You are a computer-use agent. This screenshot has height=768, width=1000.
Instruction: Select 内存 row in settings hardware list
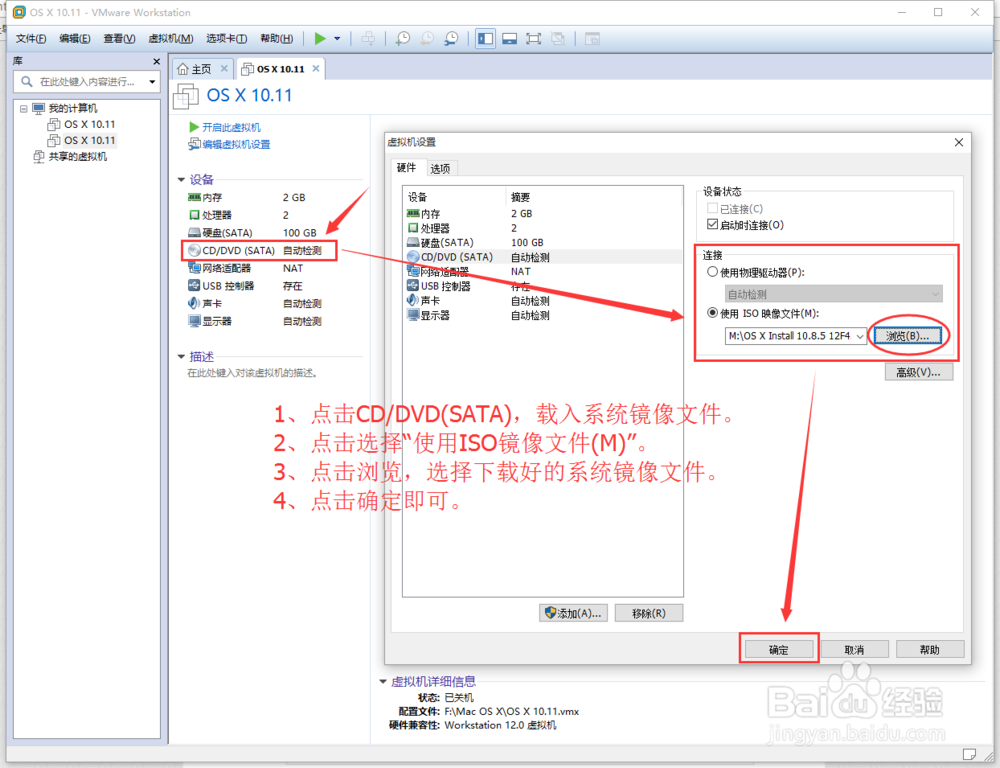(x=543, y=214)
